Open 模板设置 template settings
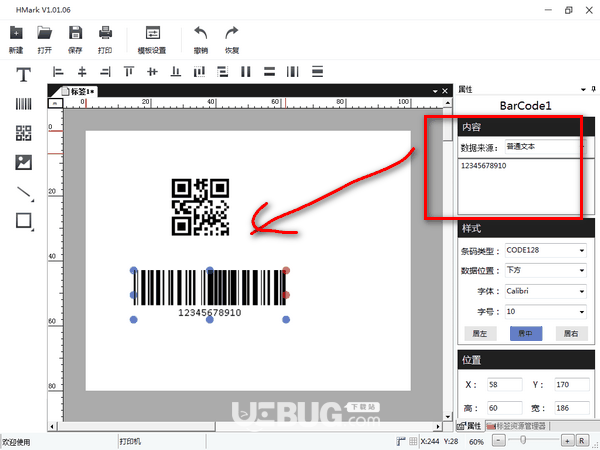The image size is (600, 450). tap(153, 33)
